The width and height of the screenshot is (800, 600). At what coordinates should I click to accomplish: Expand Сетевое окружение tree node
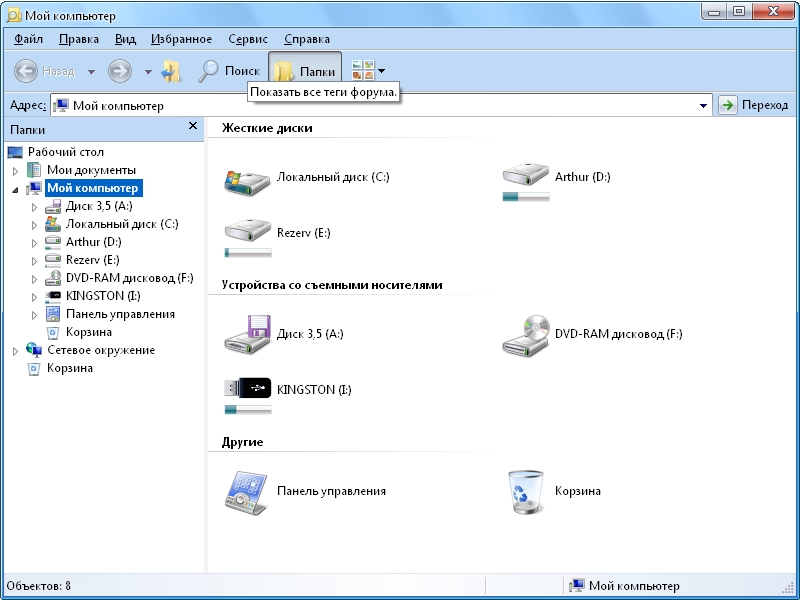pos(15,351)
